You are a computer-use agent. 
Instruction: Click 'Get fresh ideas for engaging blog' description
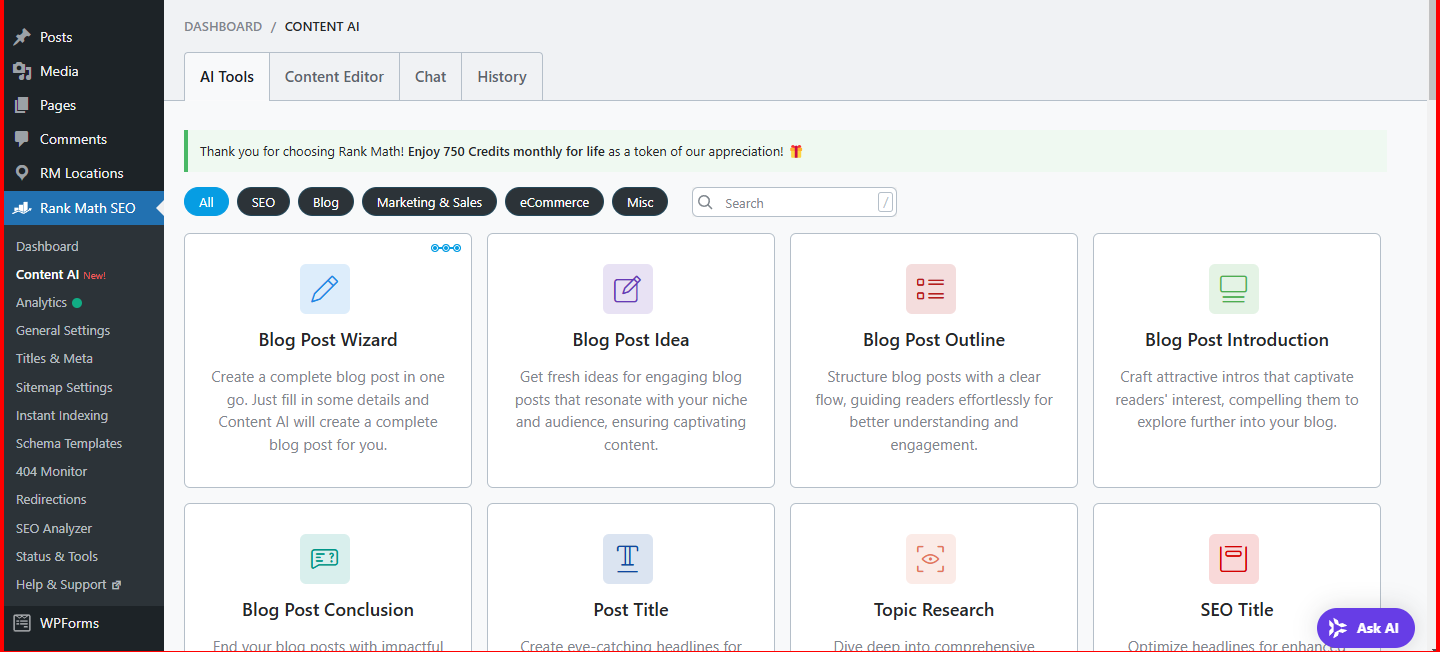pyautogui.click(x=631, y=377)
